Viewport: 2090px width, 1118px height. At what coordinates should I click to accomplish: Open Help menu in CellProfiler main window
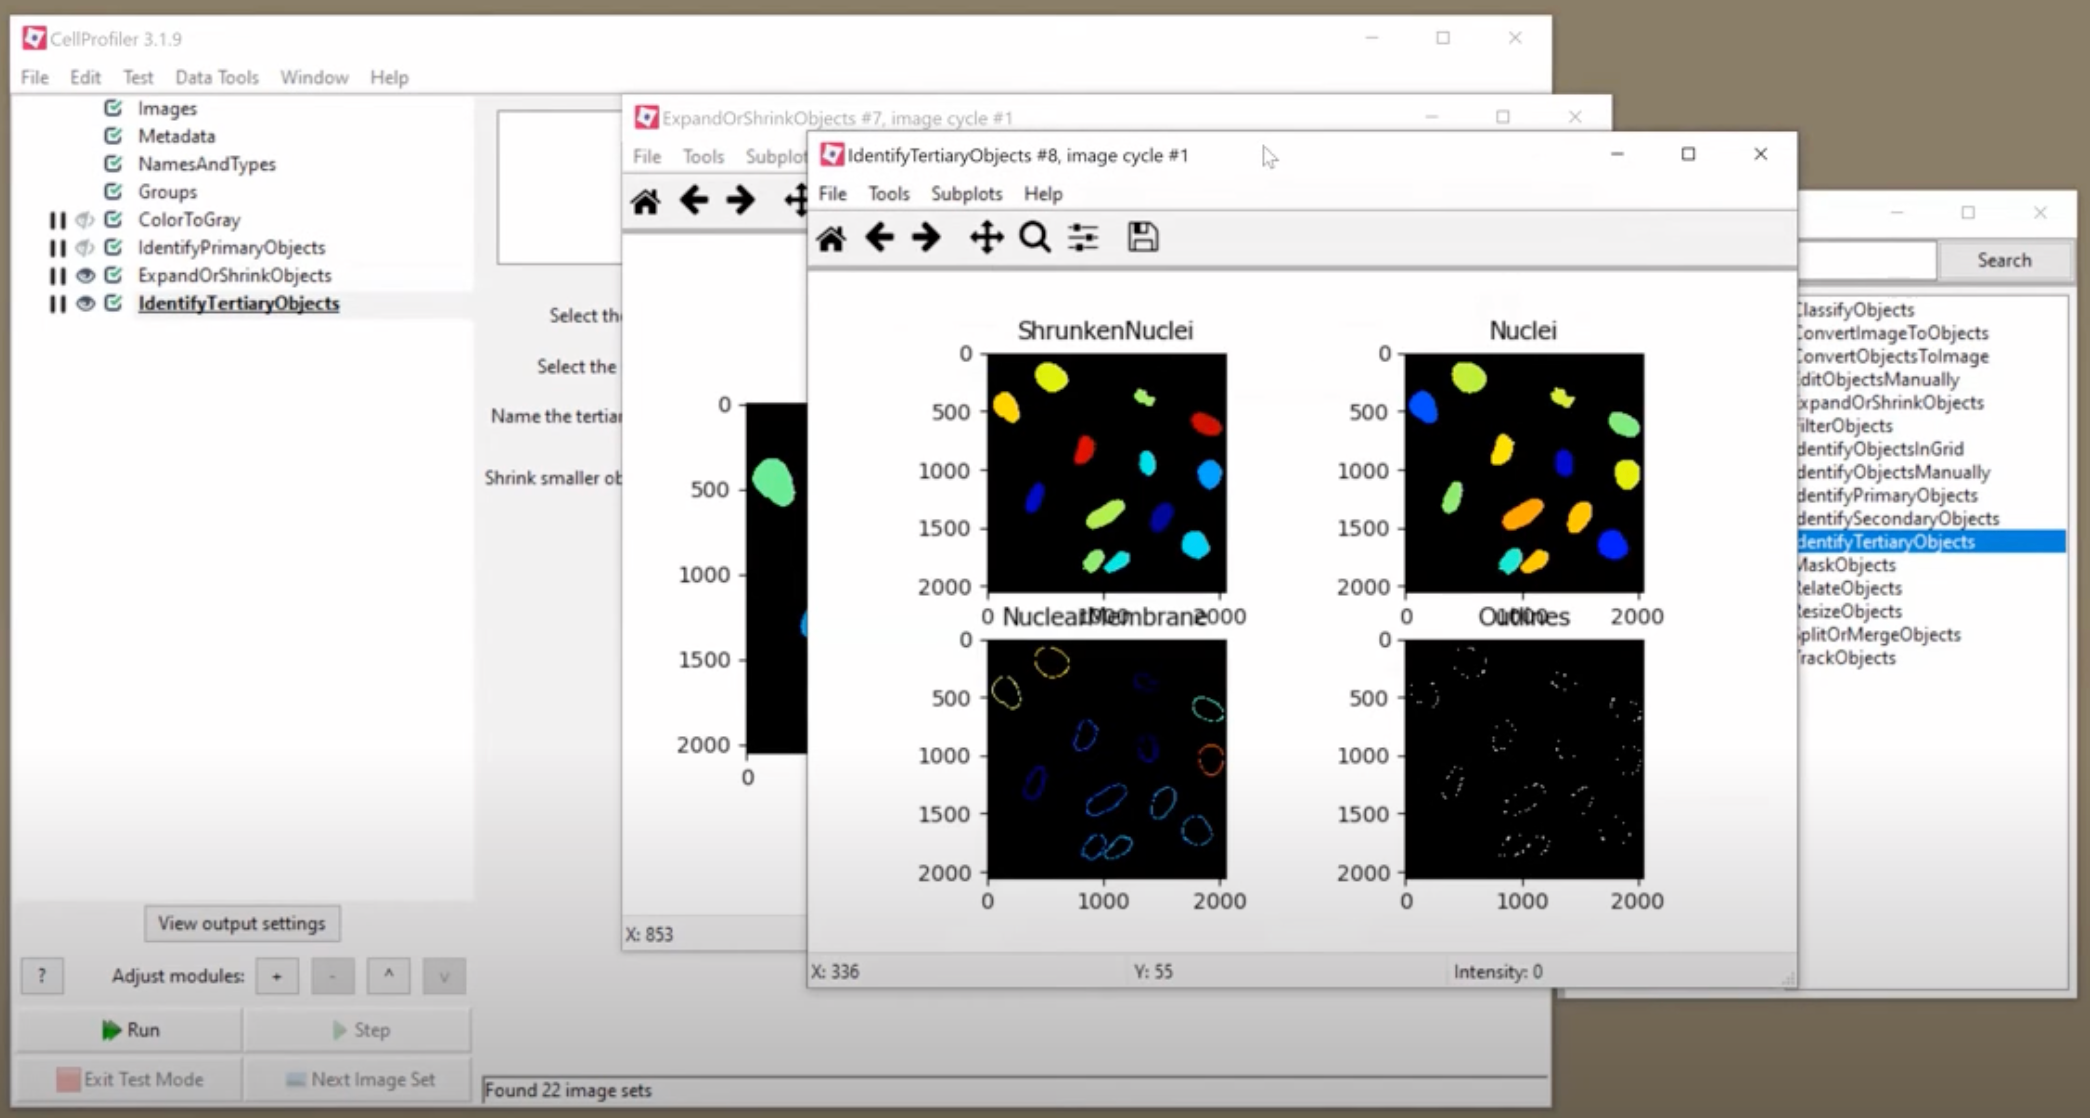tap(389, 77)
